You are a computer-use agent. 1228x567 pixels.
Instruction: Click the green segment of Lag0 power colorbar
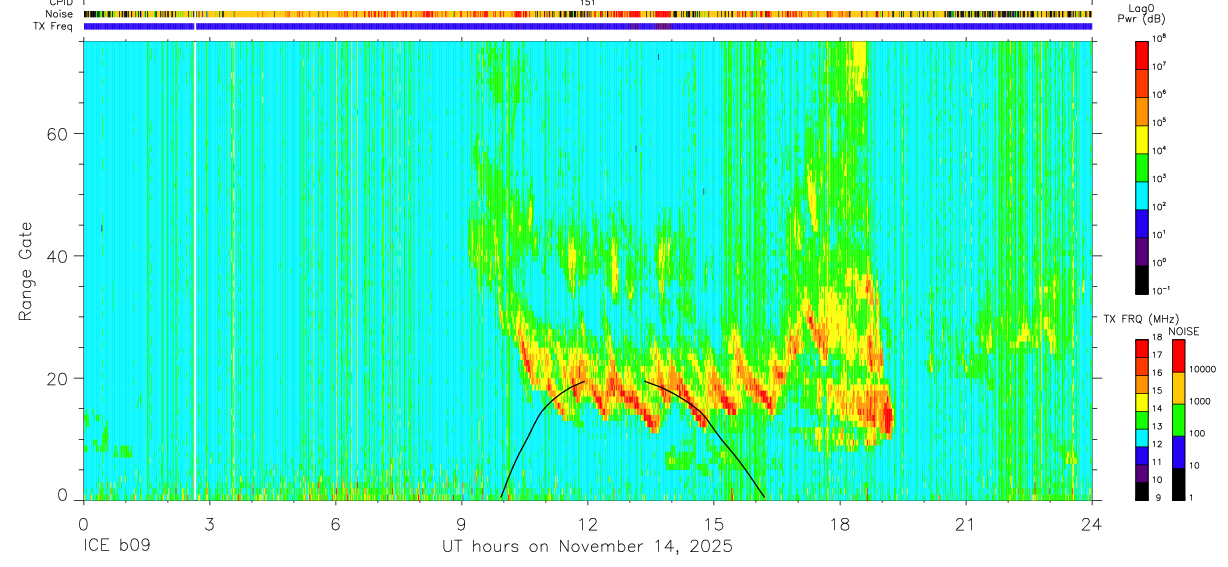tap(1142, 168)
